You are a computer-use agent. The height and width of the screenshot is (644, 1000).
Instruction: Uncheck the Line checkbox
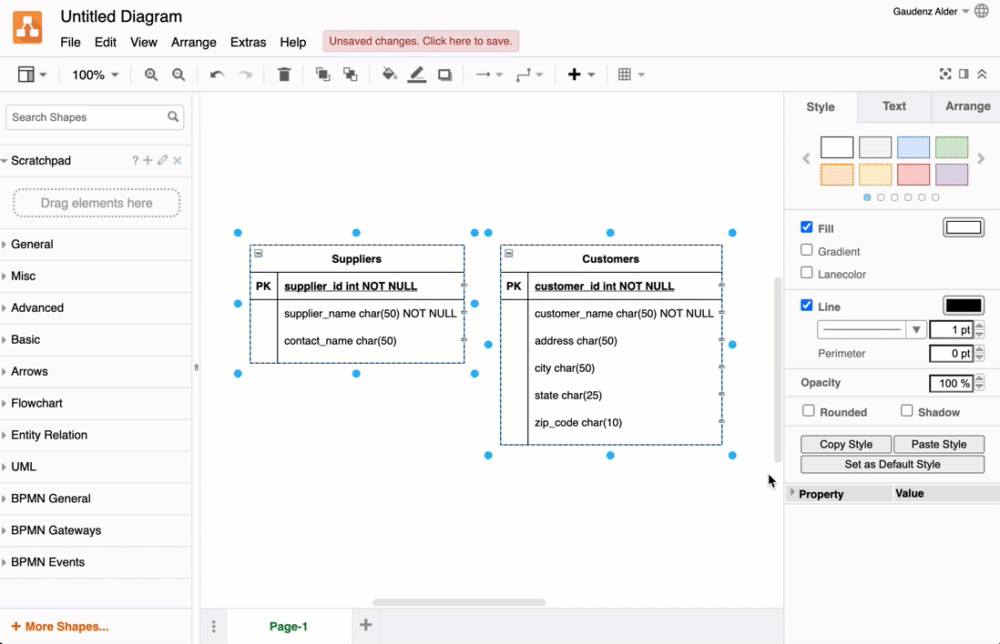807,305
